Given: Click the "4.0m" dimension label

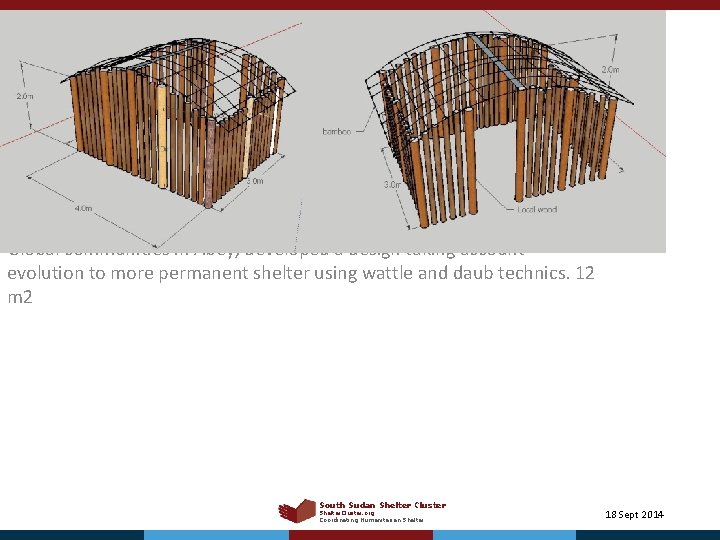Looking at the screenshot, I should tap(84, 208).
